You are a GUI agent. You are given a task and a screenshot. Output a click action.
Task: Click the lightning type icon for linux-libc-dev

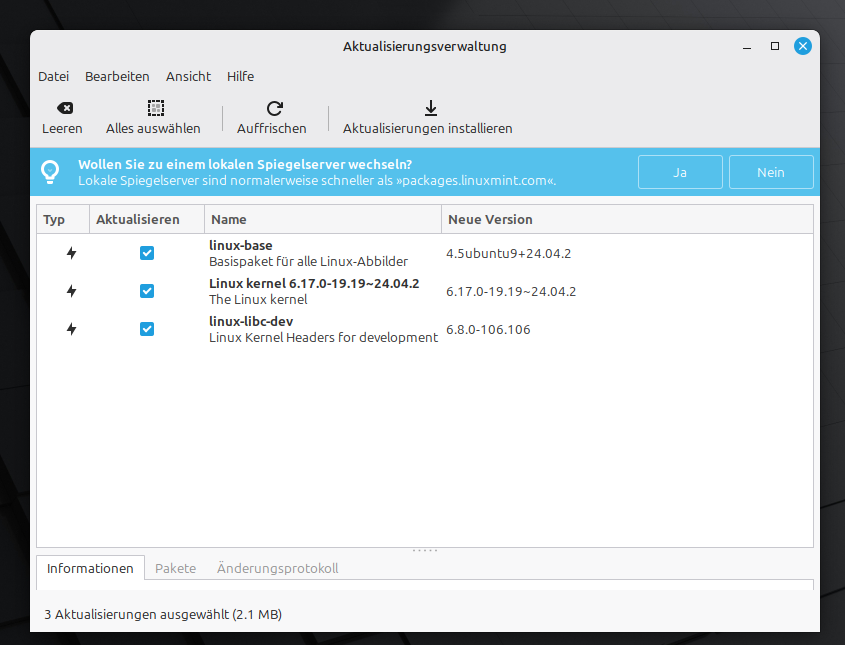pos(71,329)
